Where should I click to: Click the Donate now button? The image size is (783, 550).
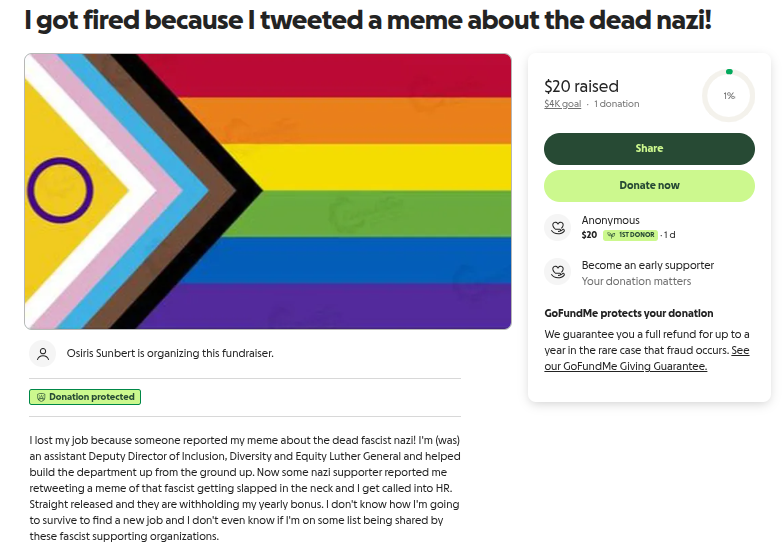tap(649, 186)
